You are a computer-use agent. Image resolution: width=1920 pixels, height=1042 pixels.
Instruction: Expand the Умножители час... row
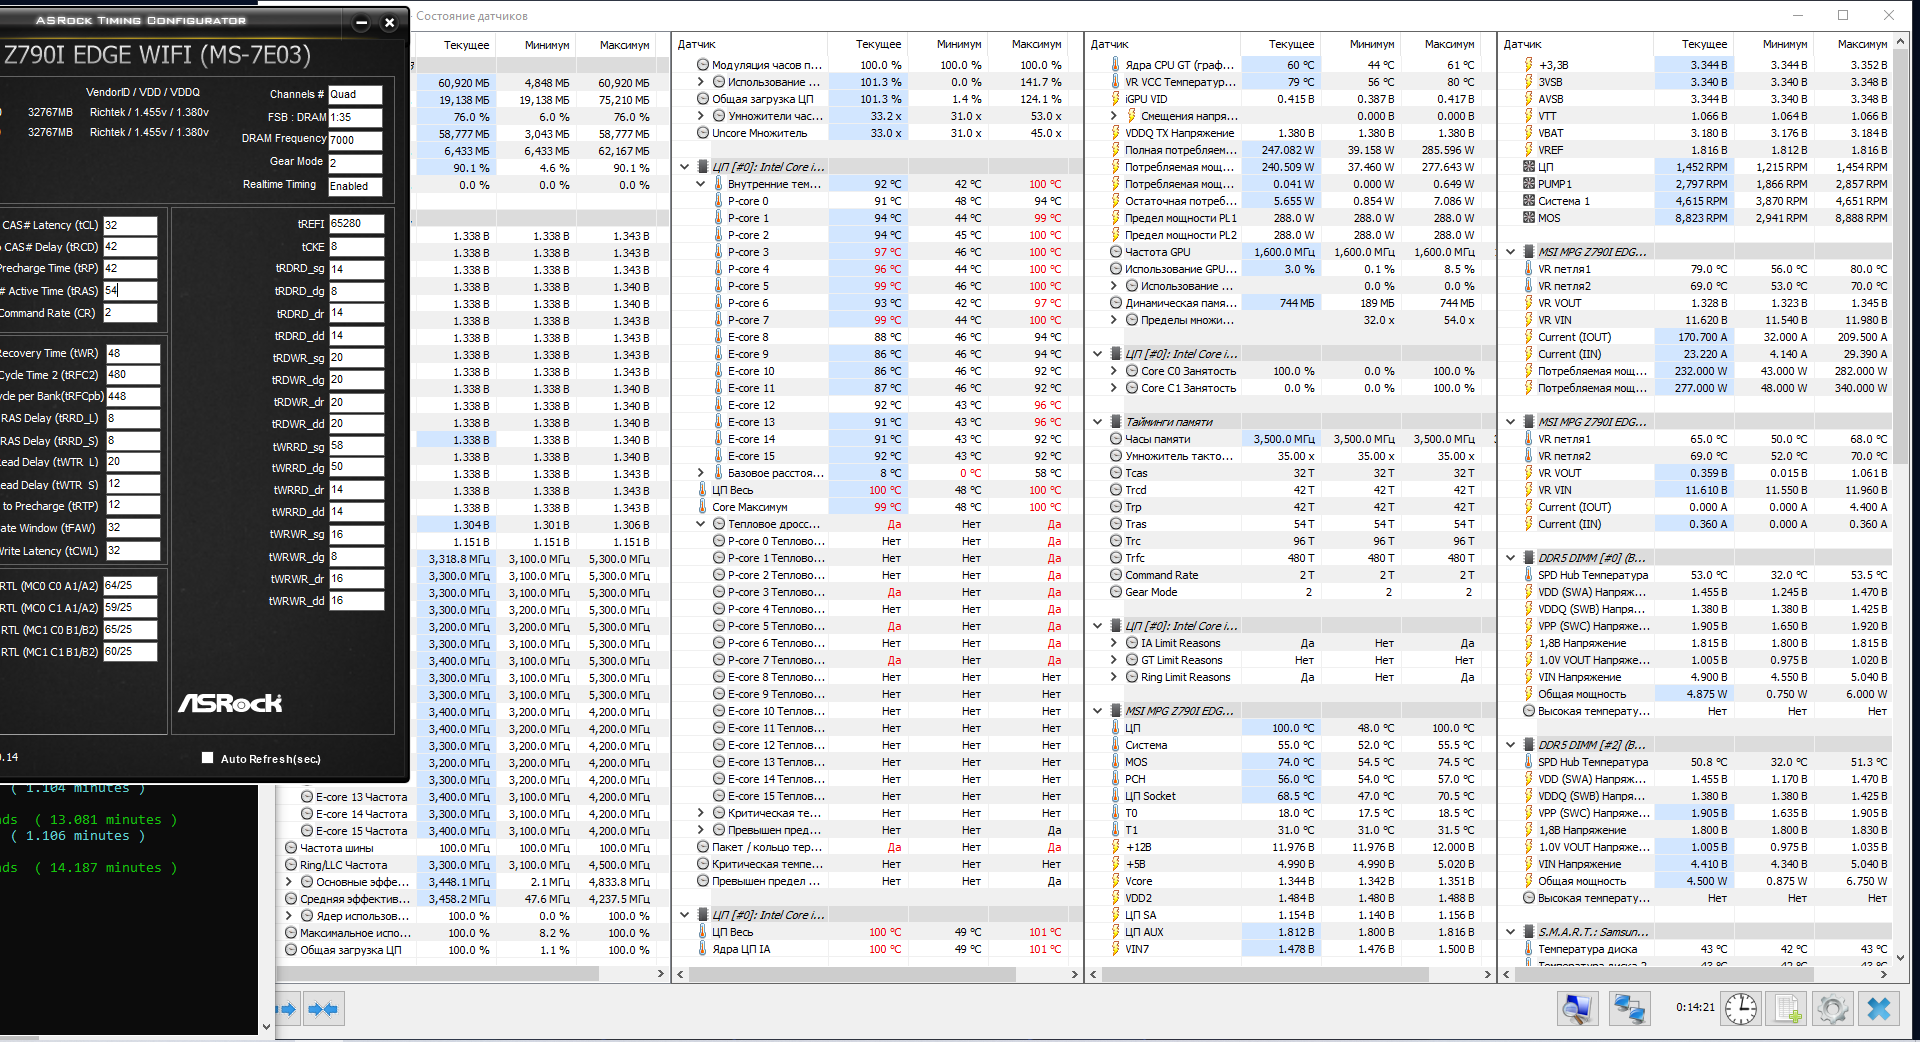(701, 116)
